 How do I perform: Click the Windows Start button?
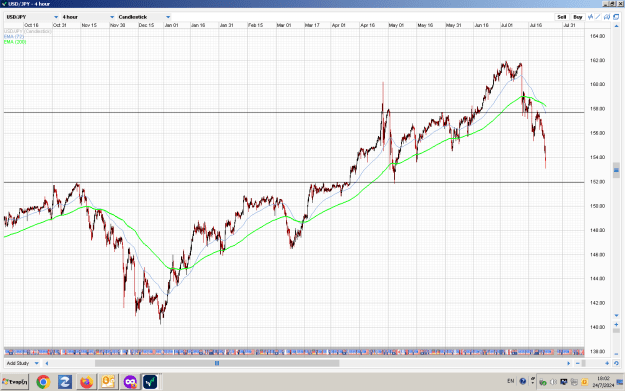click(15, 382)
